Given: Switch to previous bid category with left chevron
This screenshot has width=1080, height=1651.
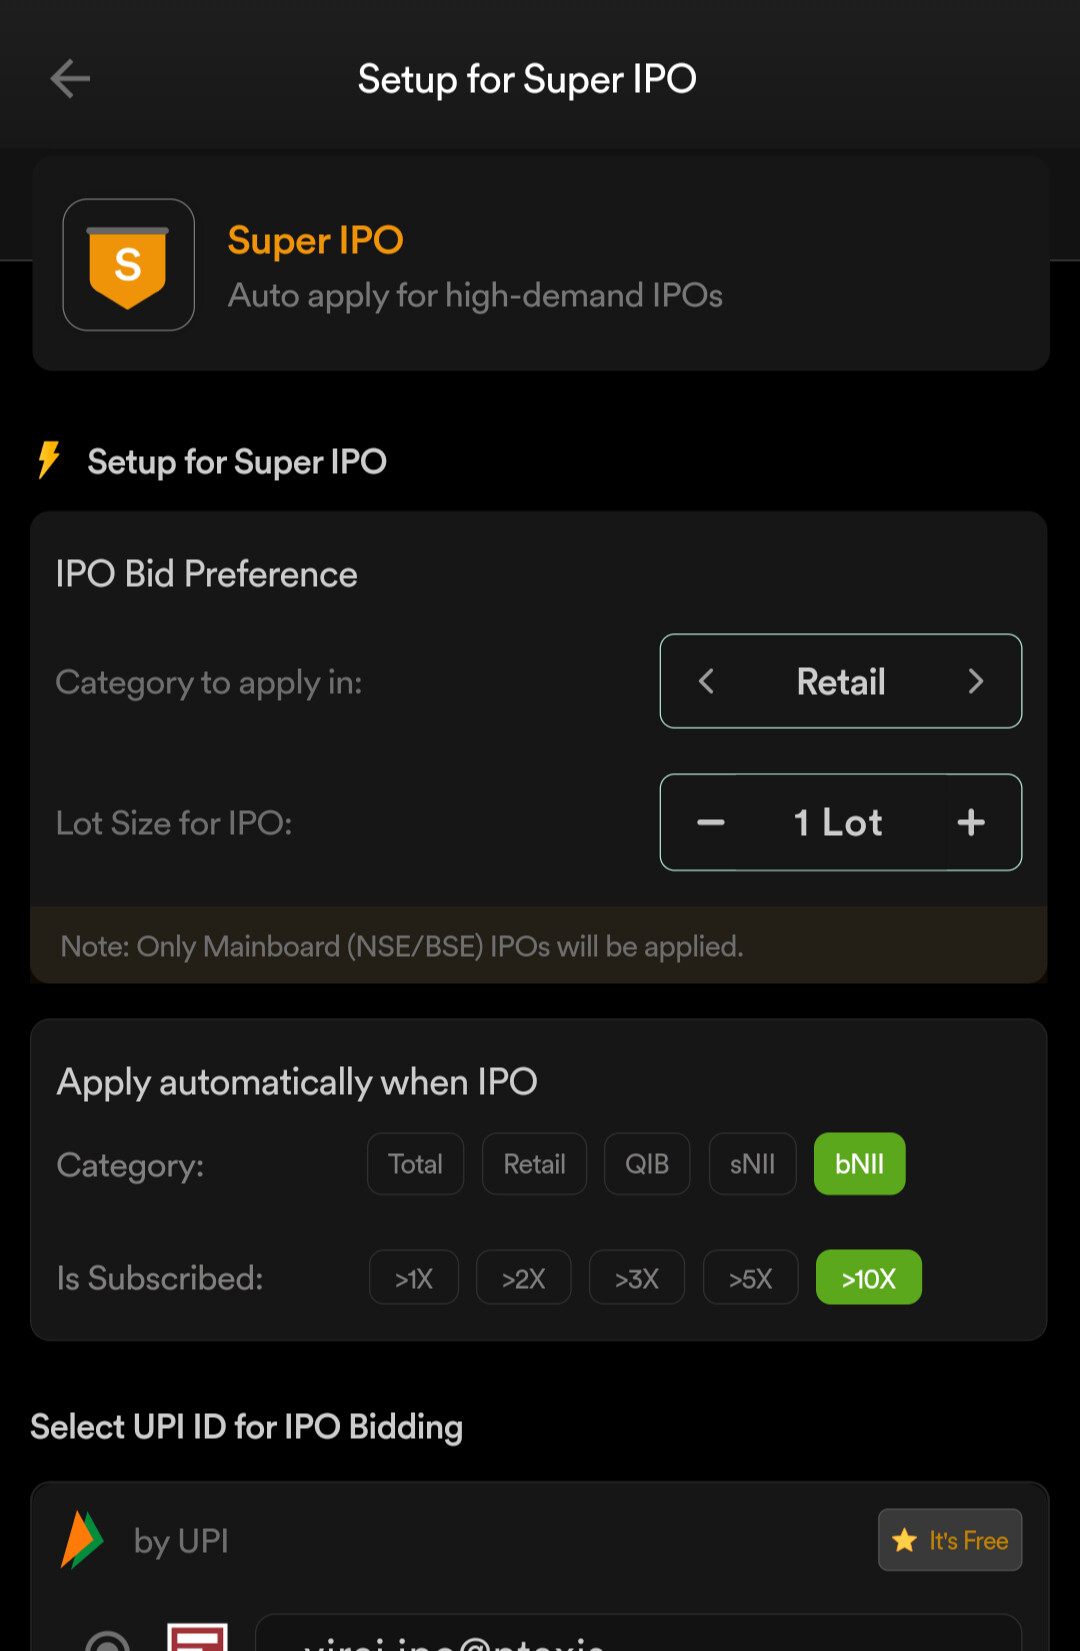Looking at the screenshot, I should tap(706, 682).
